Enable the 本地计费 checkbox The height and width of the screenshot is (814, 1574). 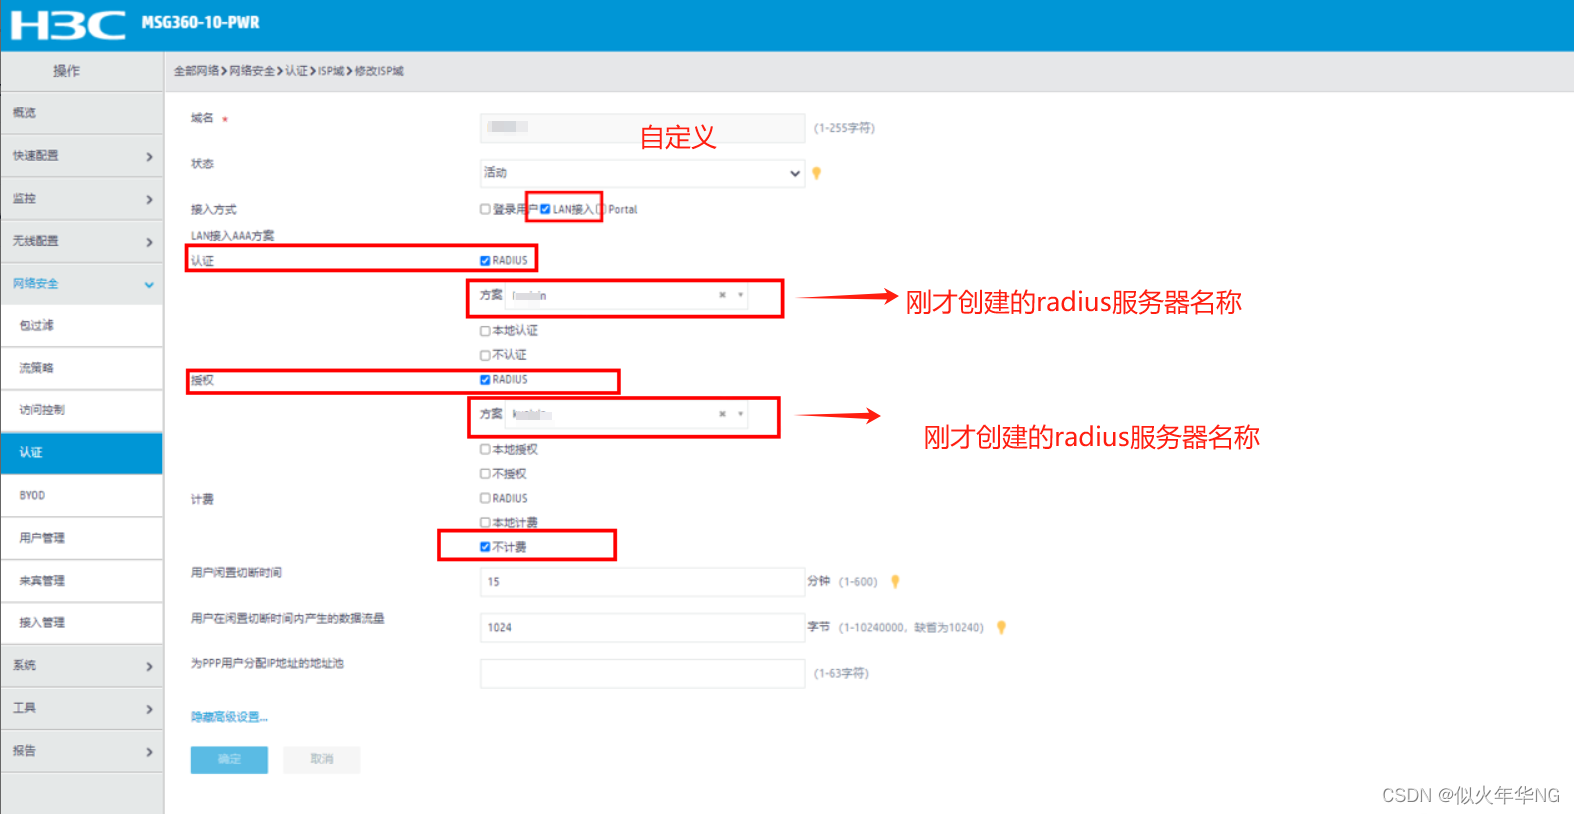coord(485,522)
